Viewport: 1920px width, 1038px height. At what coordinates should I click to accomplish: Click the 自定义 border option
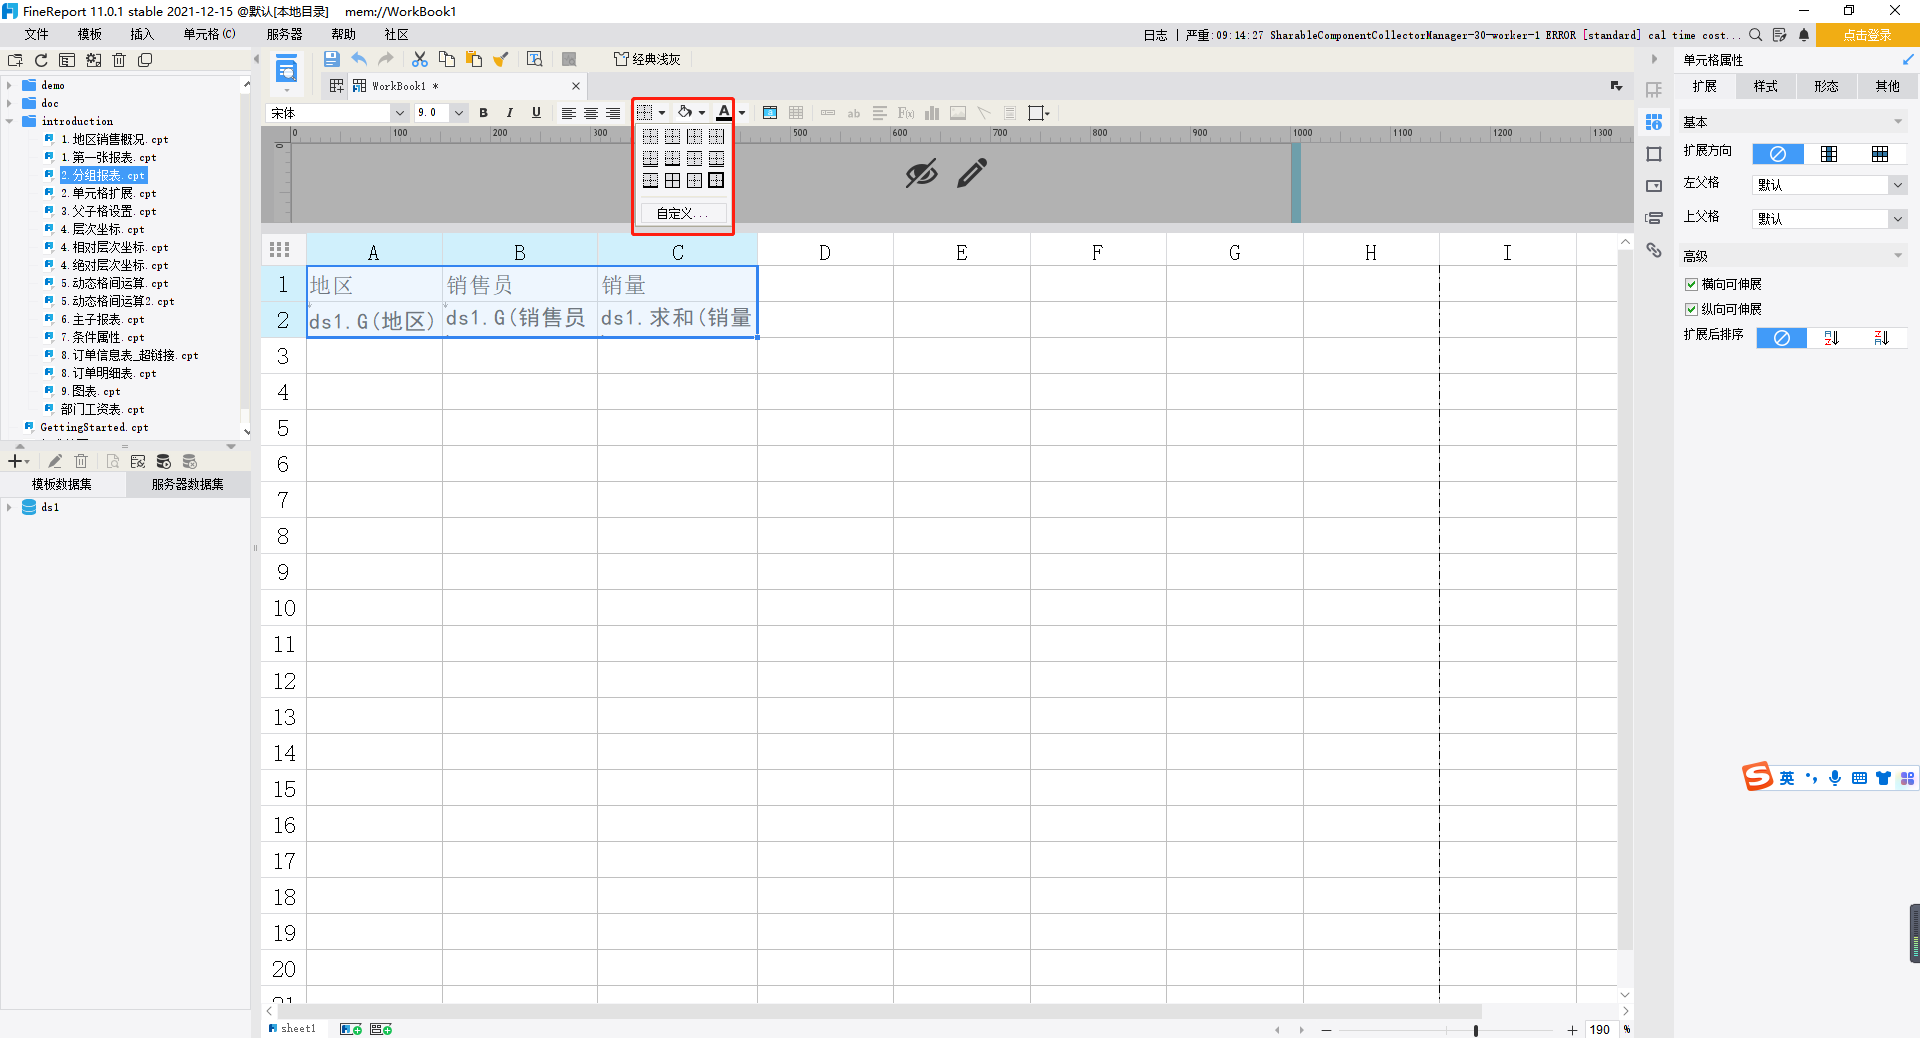coord(682,212)
